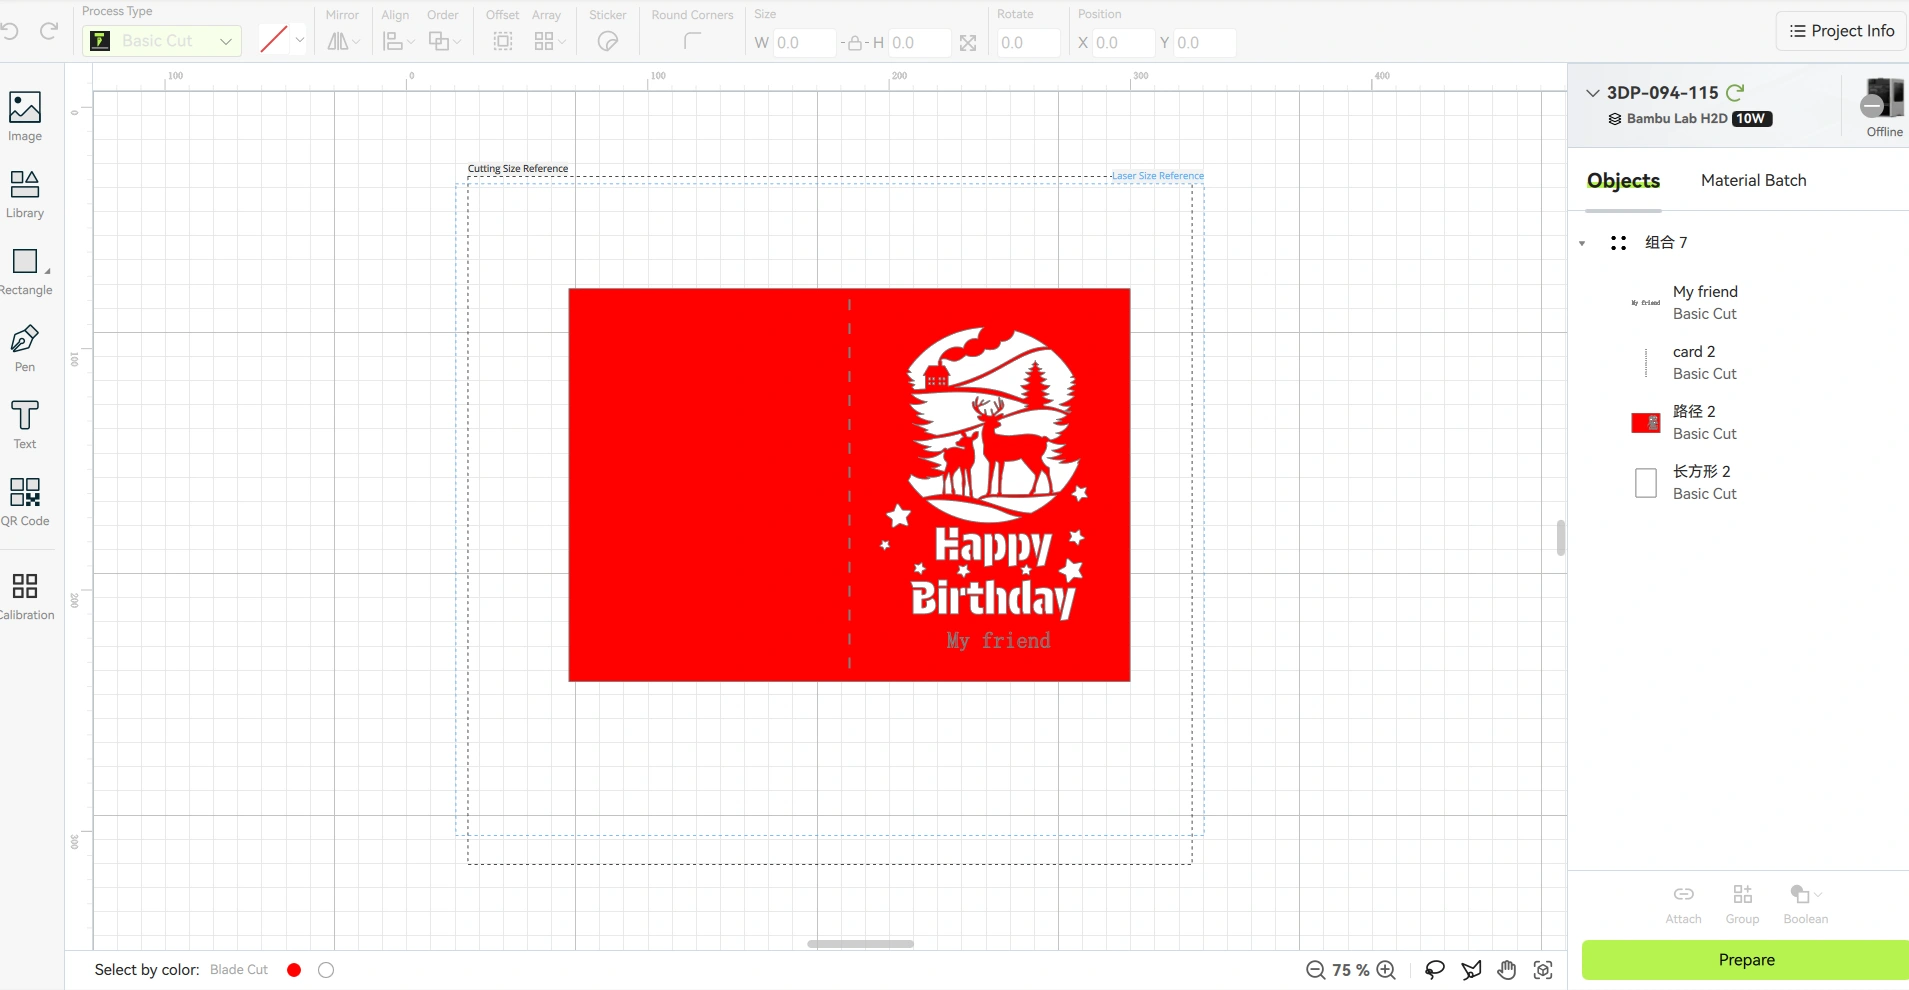Click the Order tool icon
Screen dimensions: 1909x990
[x=438, y=41]
